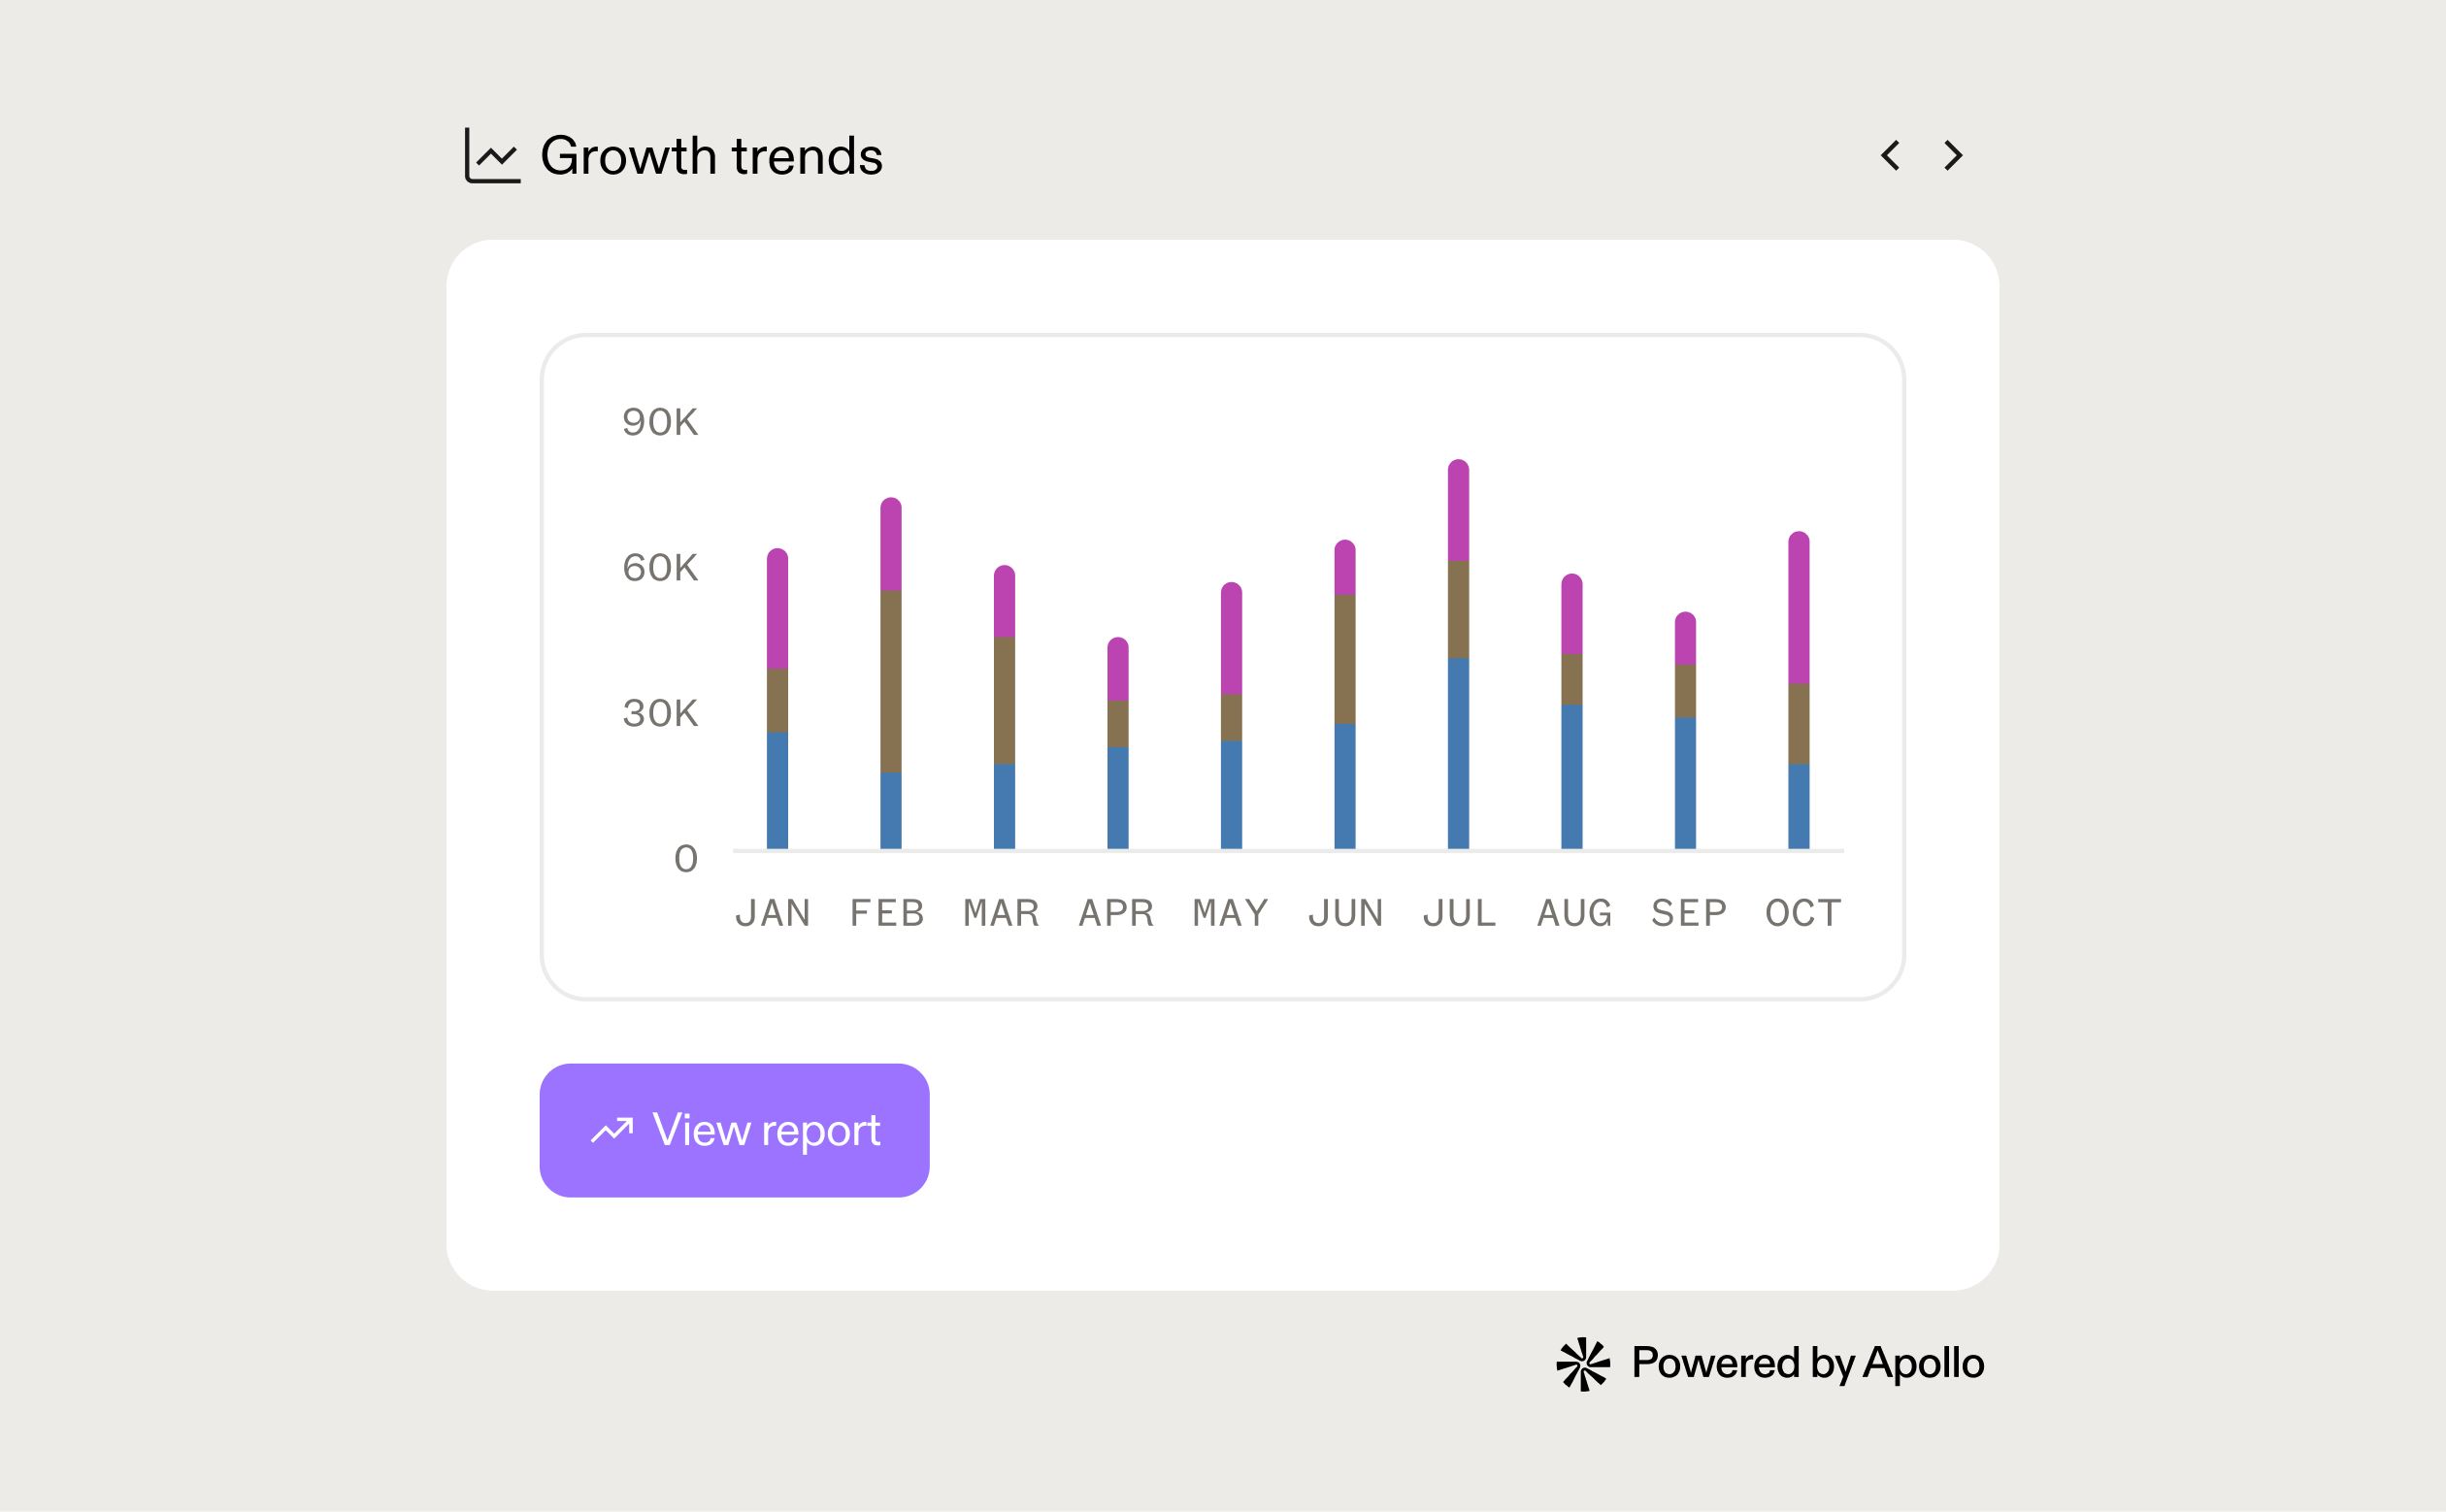
Task: Expand the chart card frame
Action: click(1220, 665)
